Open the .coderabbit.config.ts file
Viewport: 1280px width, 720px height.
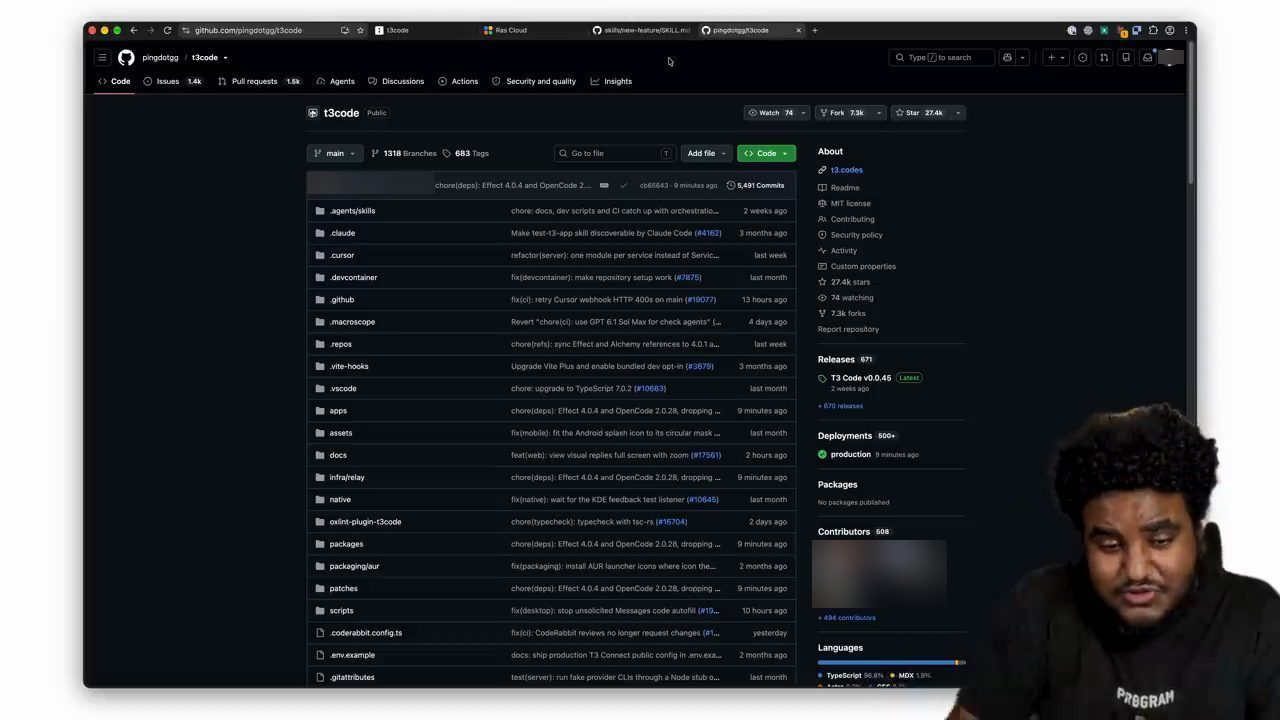(x=366, y=633)
